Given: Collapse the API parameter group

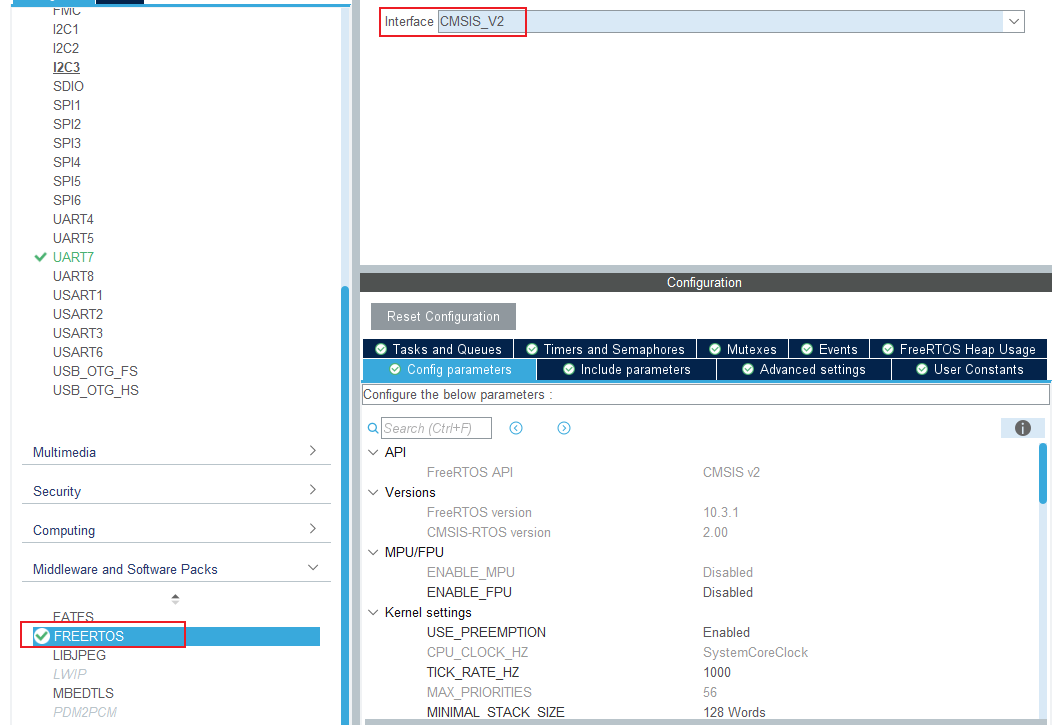Looking at the screenshot, I should (373, 452).
